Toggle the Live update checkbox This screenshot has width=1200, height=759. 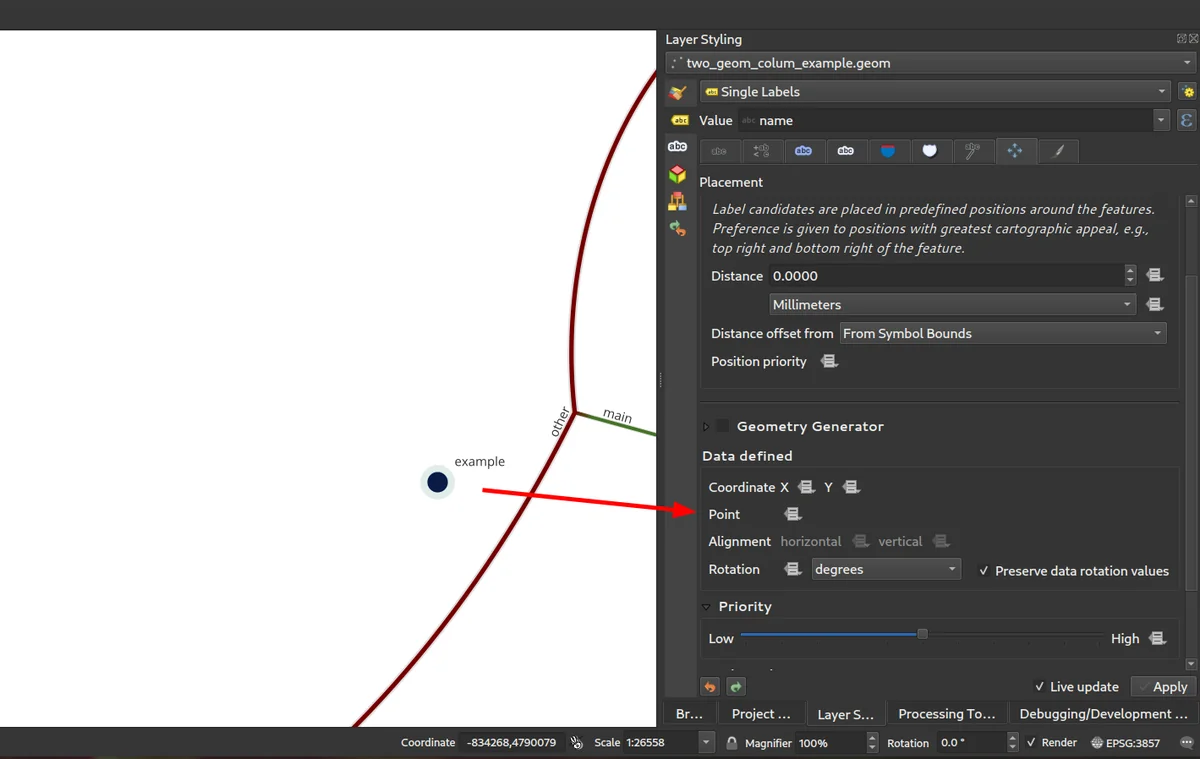coord(1040,687)
